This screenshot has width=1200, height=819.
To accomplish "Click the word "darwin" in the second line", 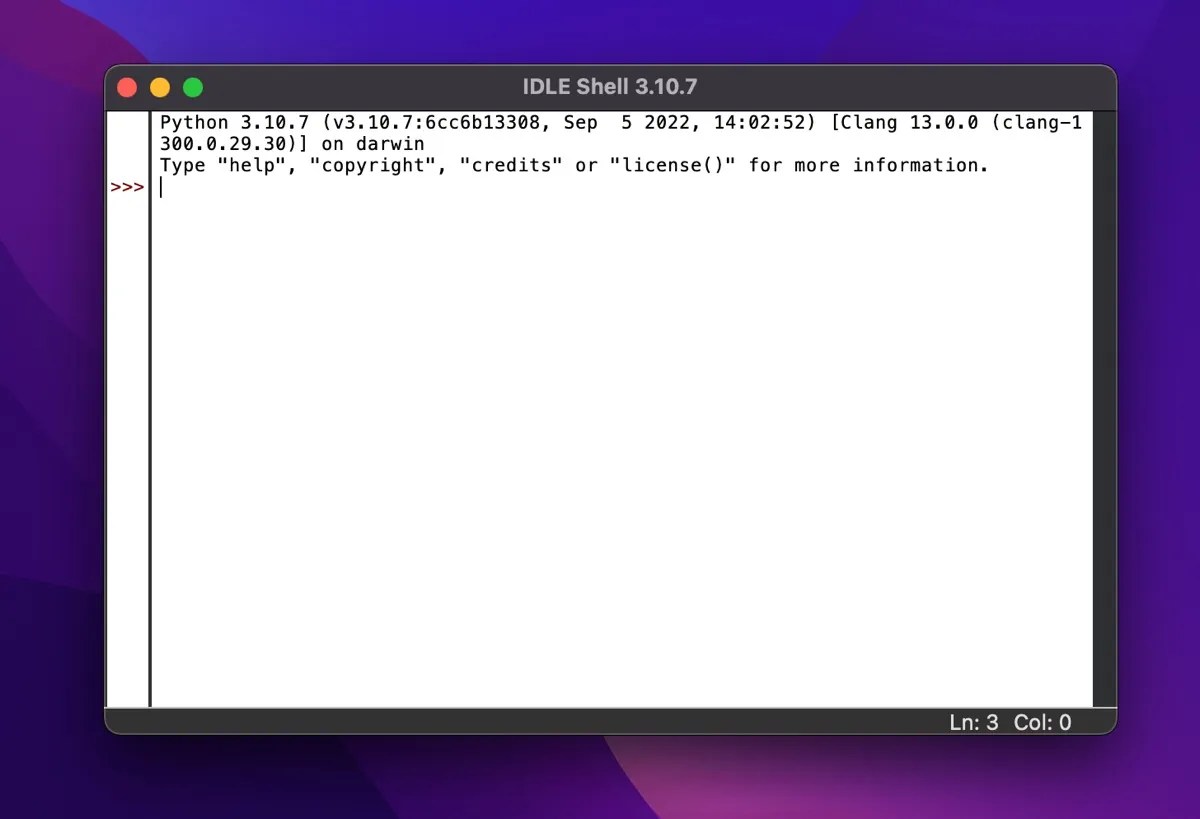I will pos(390,143).
